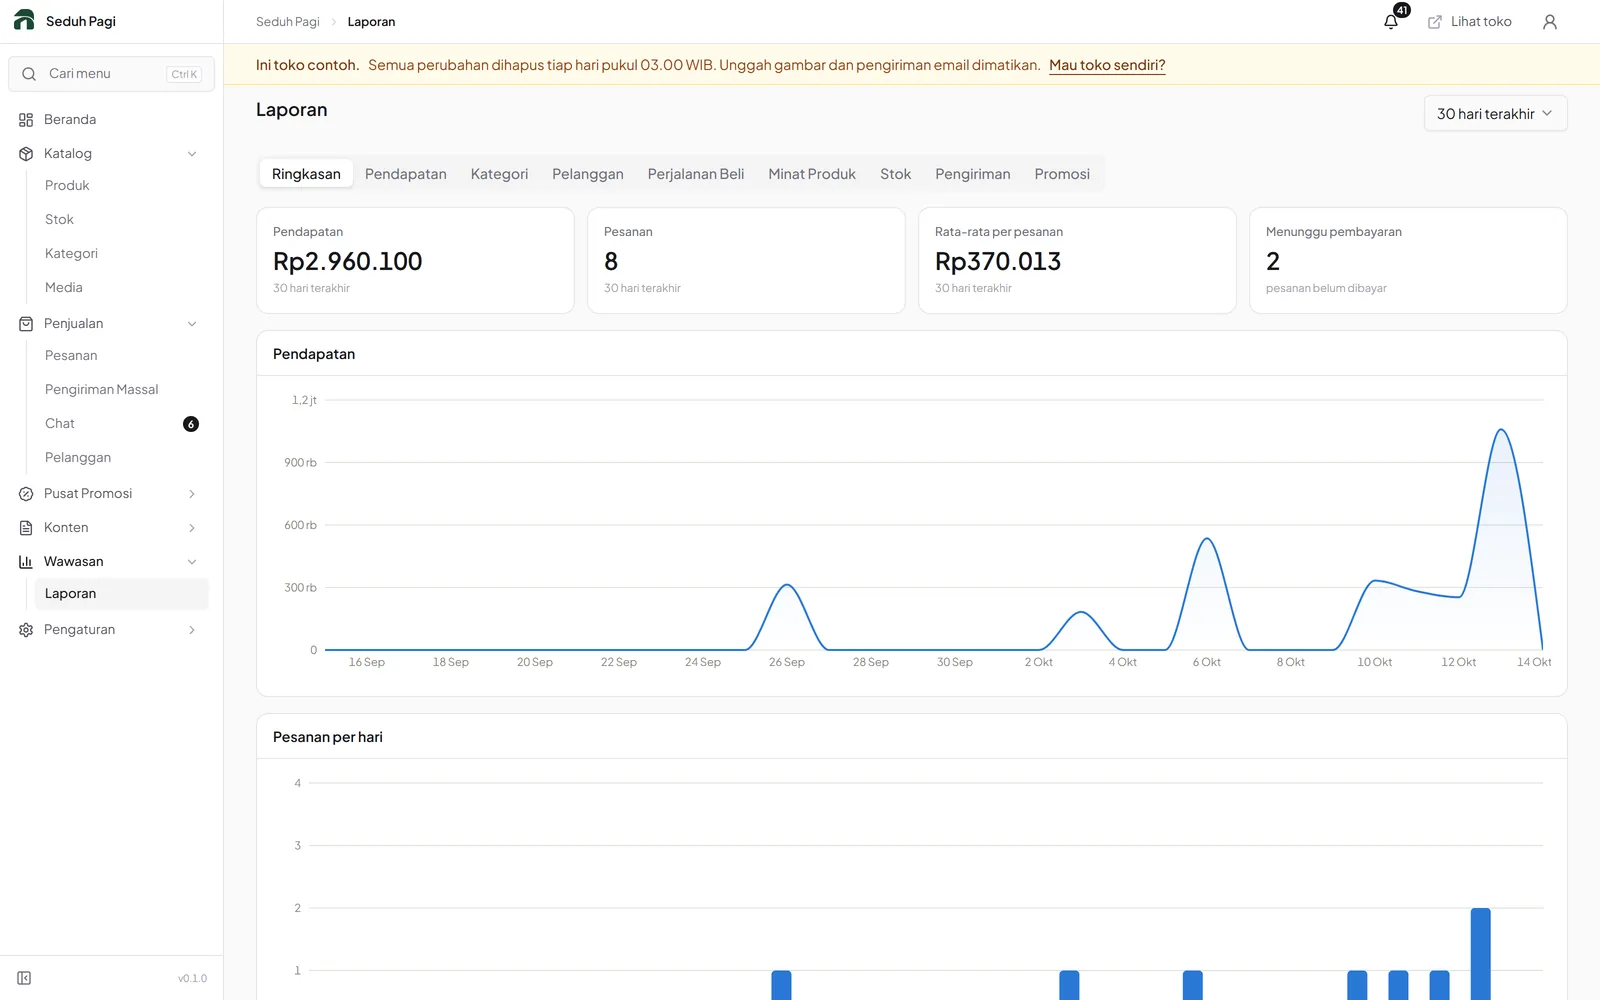
Task: Open sidebar Pelanggan under Penjualan
Action: (x=78, y=458)
